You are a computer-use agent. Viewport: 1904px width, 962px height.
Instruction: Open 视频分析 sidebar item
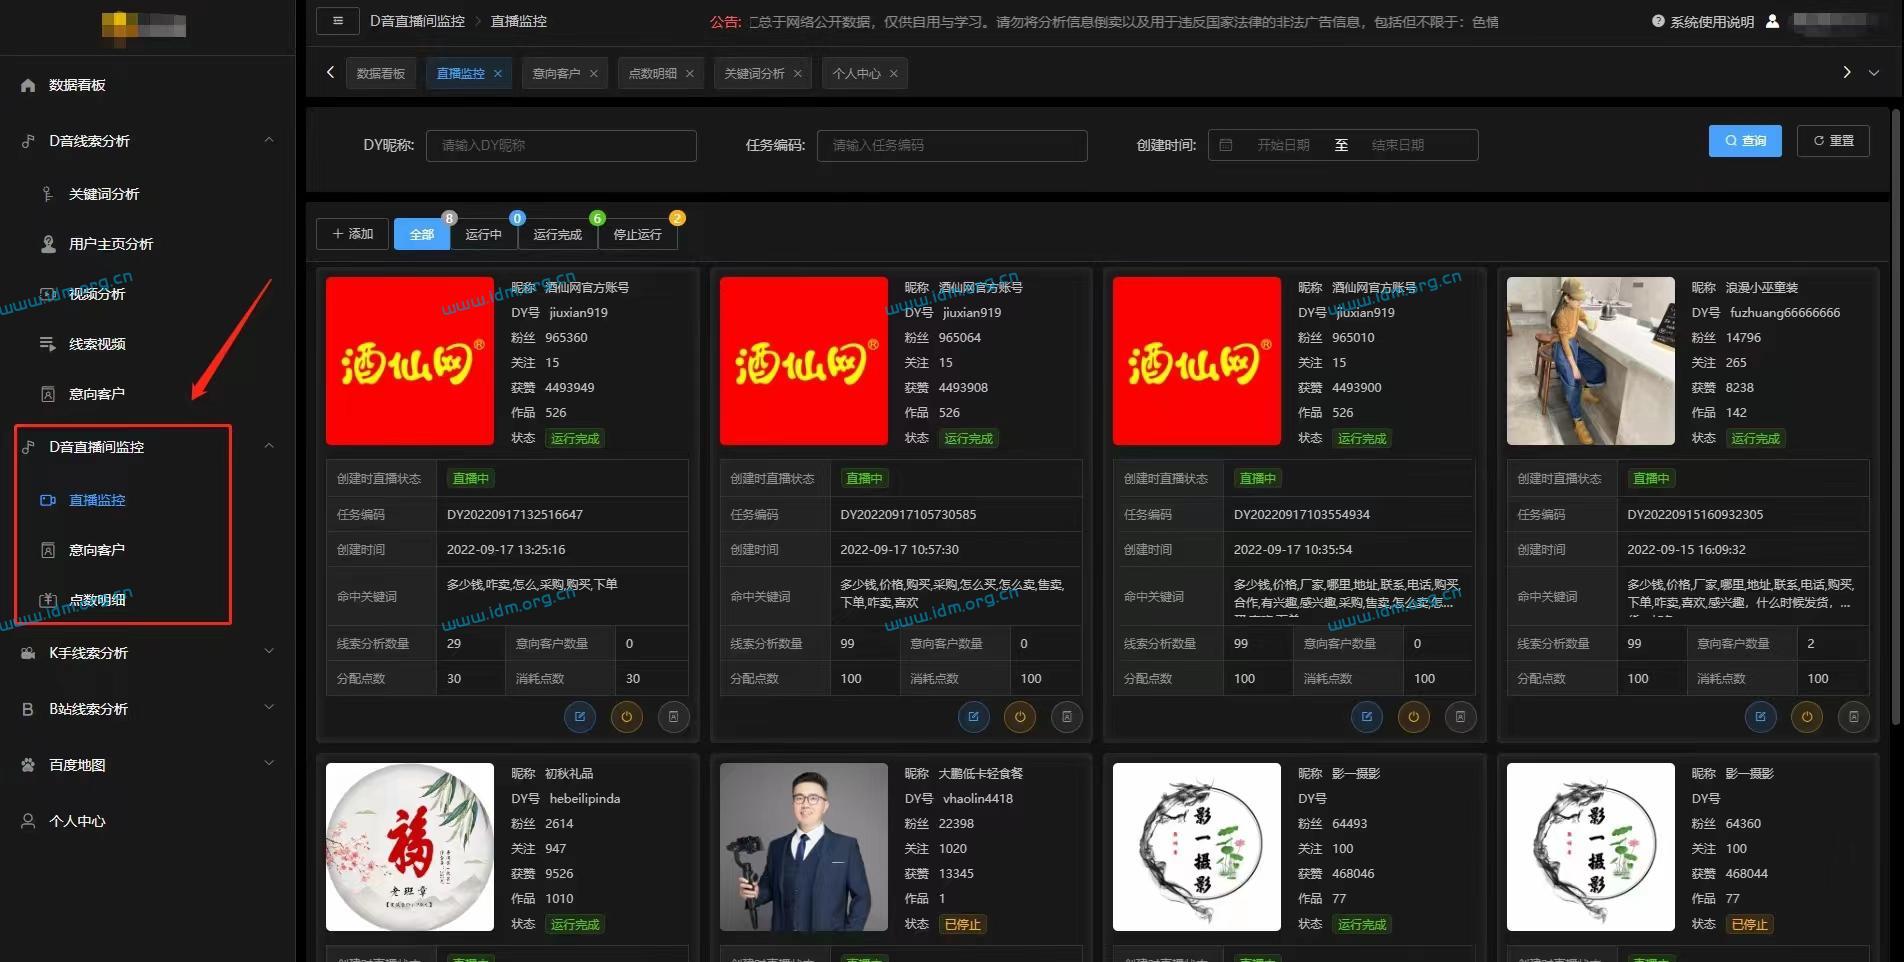pos(97,294)
